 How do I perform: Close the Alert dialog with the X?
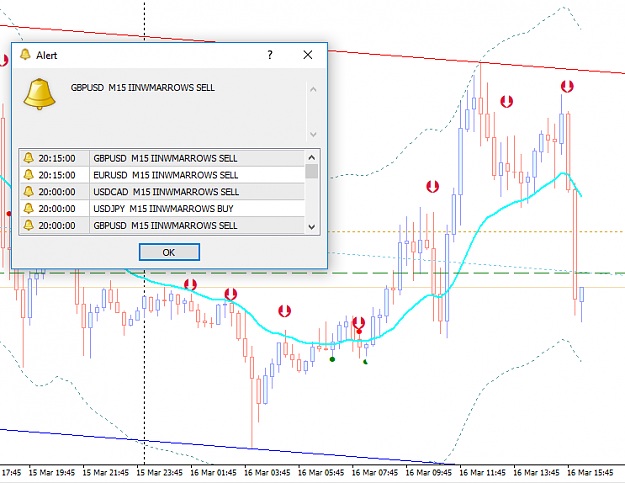(308, 55)
